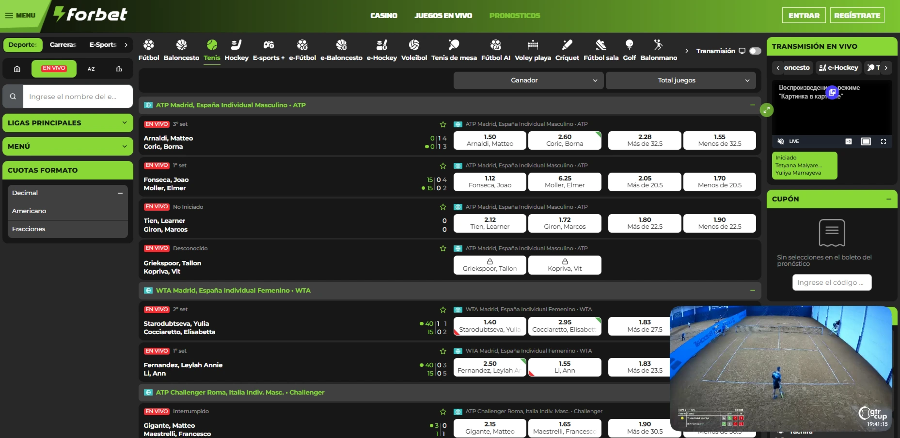Open Pronosticos from top navigation
900x438 pixels.
tap(515, 15)
